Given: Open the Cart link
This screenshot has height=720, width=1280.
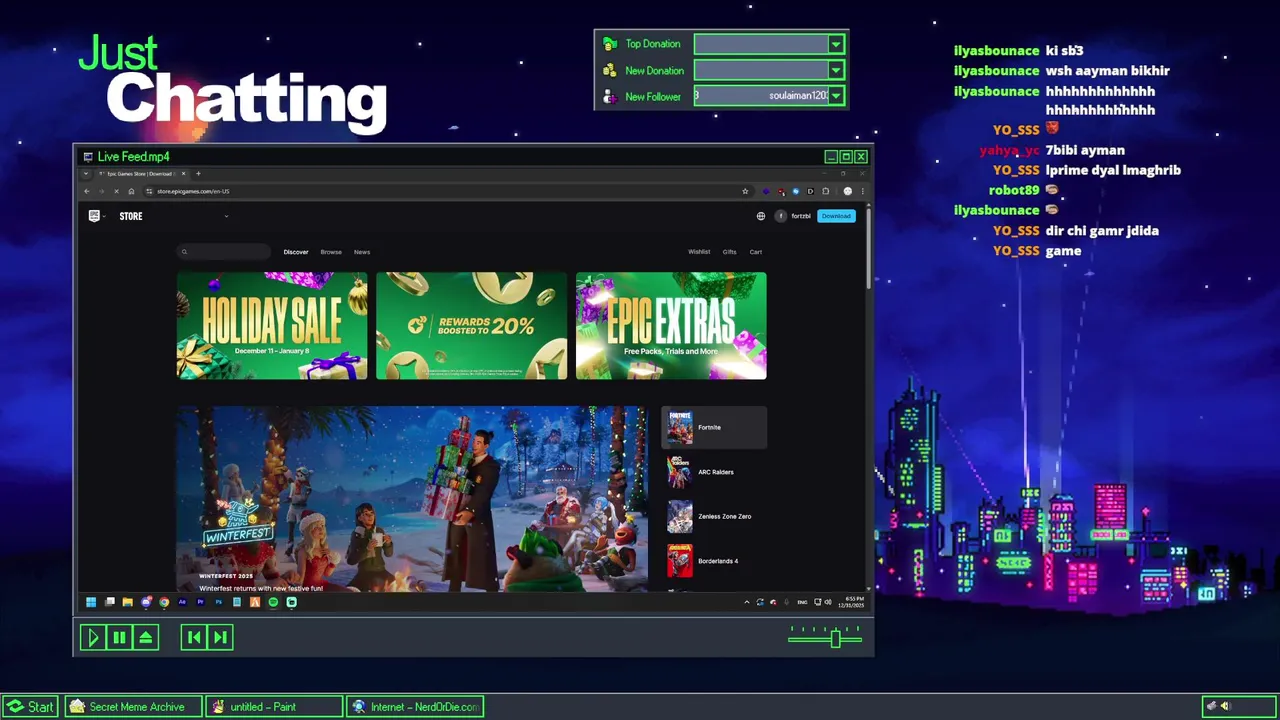Looking at the screenshot, I should (x=756, y=252).
